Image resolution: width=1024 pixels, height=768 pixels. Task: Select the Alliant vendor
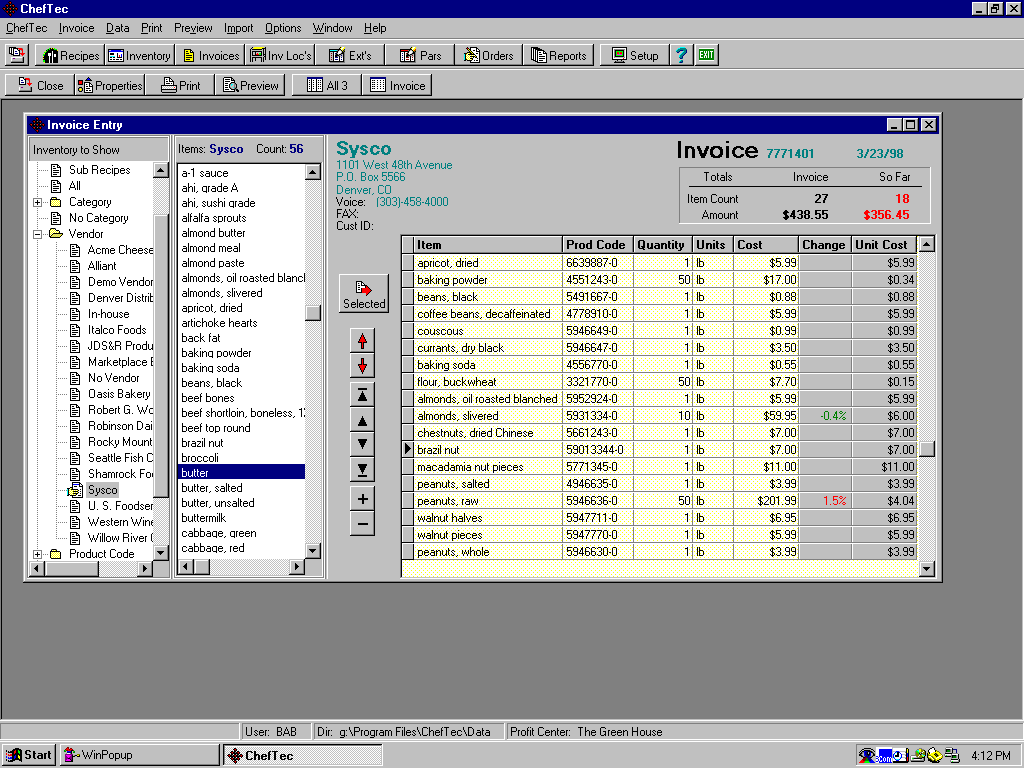pyautogui.click(x=102, y=266)
